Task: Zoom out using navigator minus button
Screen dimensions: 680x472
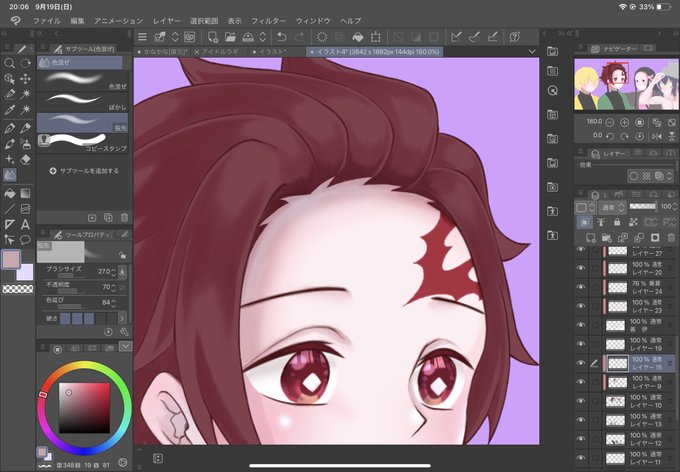Action: [x=609, y=122]
